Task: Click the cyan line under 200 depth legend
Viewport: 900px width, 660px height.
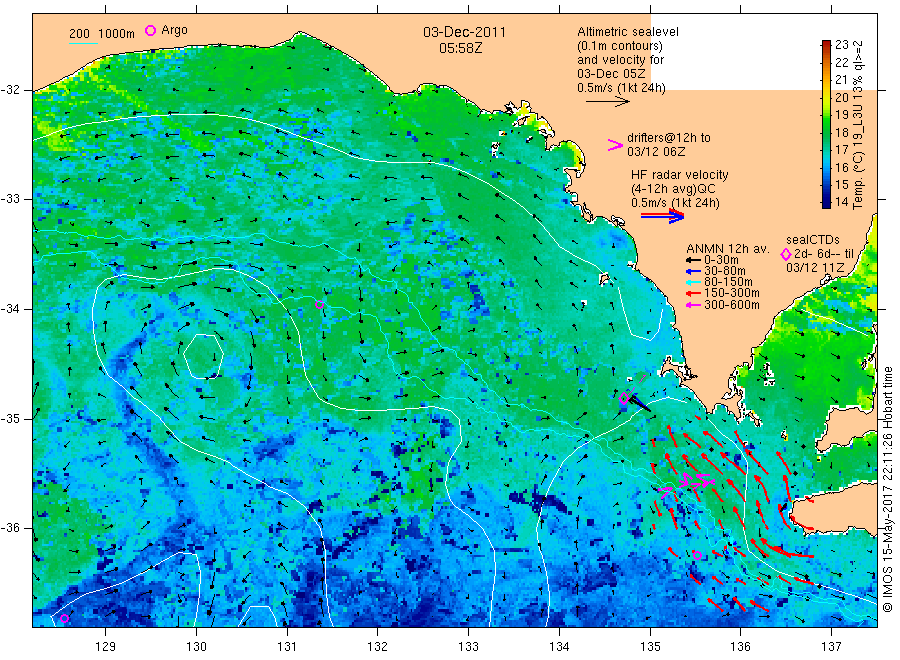Action: 83,42
